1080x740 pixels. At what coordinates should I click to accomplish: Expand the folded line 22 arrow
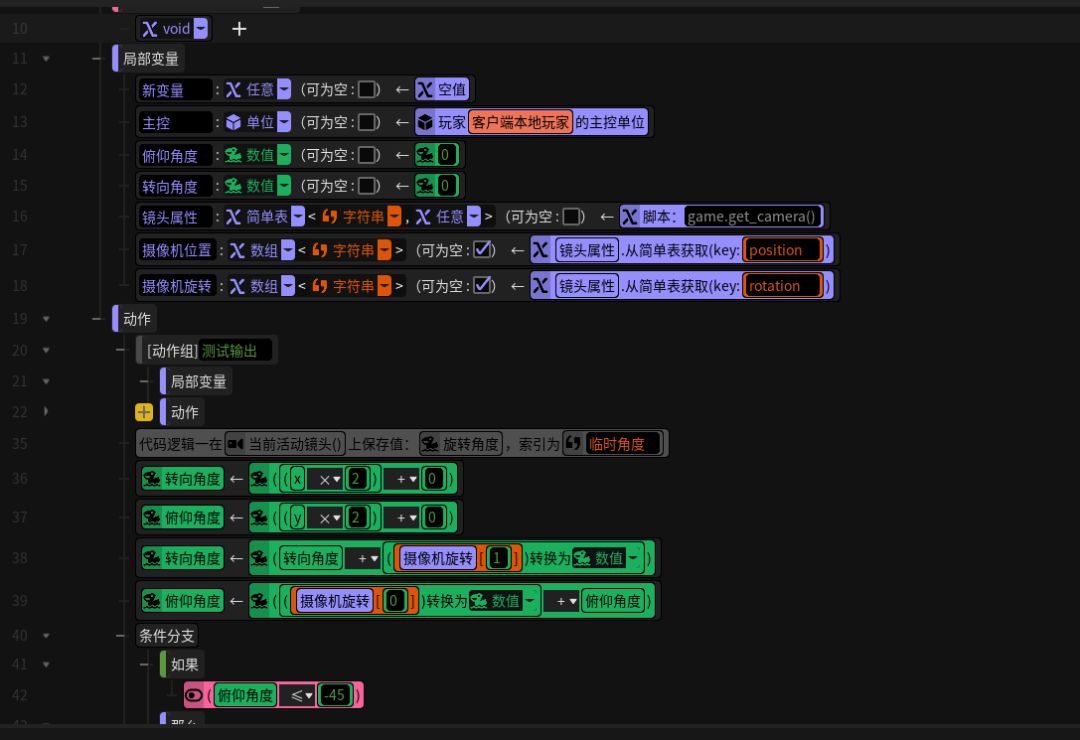point(46,412)
